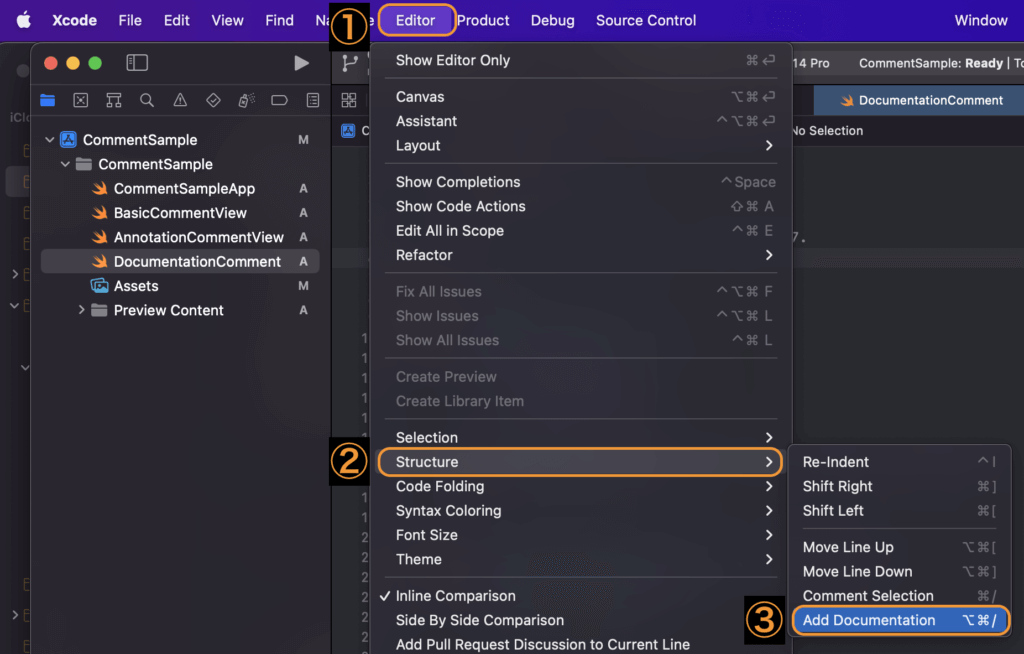The image size is (1024, 654).
Task: Expand the Code Folding submenu
Action: (x=581, y=486)
